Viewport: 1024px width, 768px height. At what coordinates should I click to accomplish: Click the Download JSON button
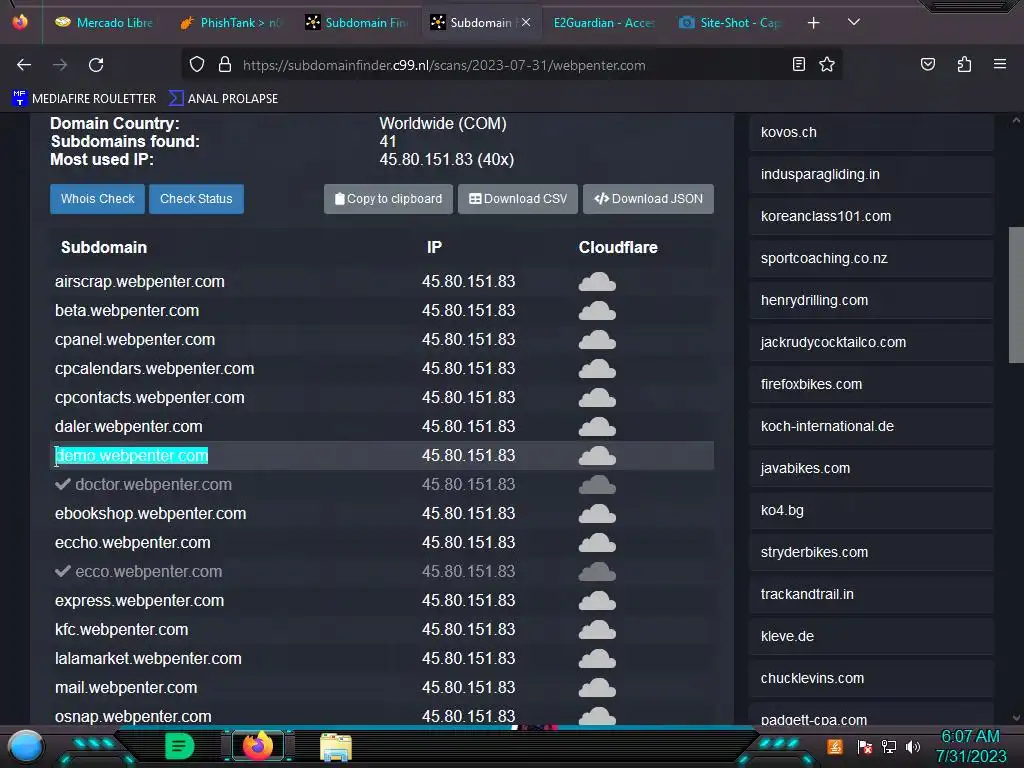(x=648, y=199)
